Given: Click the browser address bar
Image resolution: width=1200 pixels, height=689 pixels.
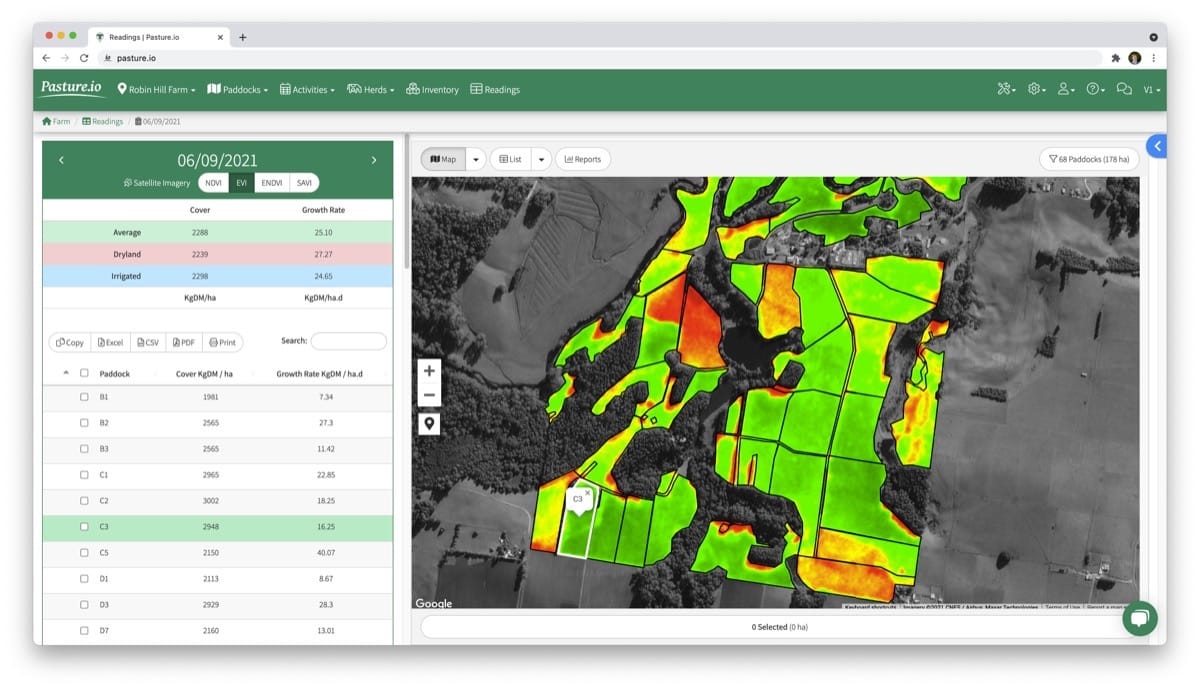Looking at the screenshot, I should (600, 58).
